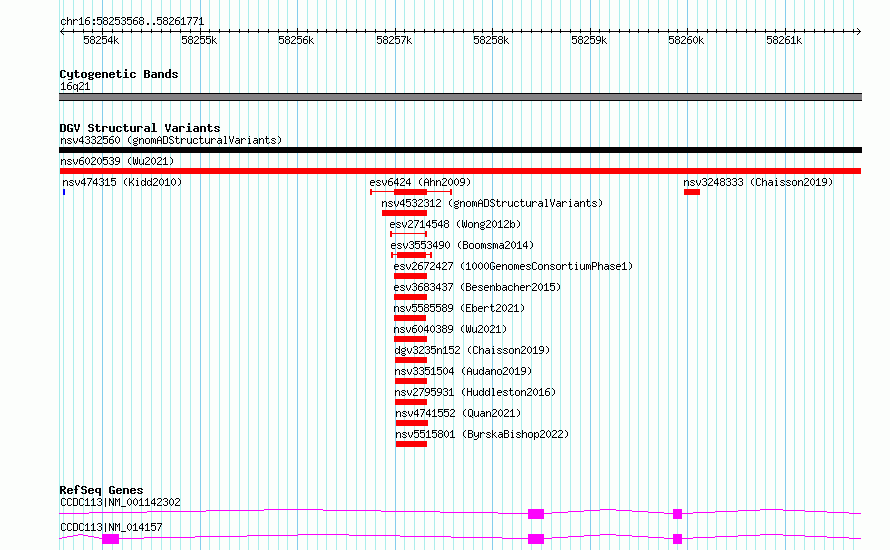
Task: Click the 58260k ruler tick label
Action: click(x=686, y=41)
